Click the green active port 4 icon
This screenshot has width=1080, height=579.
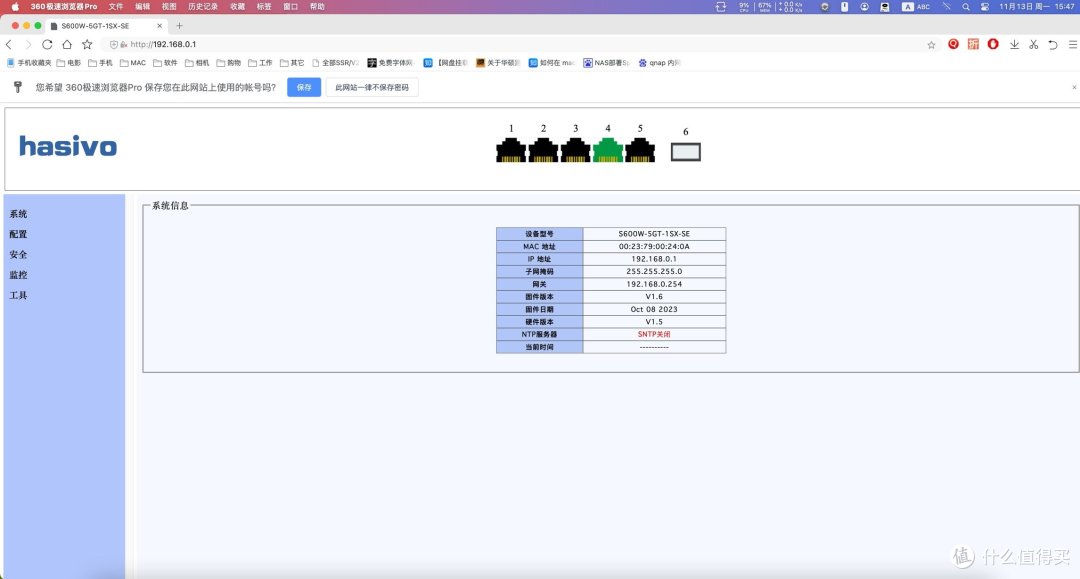click(x=608, y=150)
